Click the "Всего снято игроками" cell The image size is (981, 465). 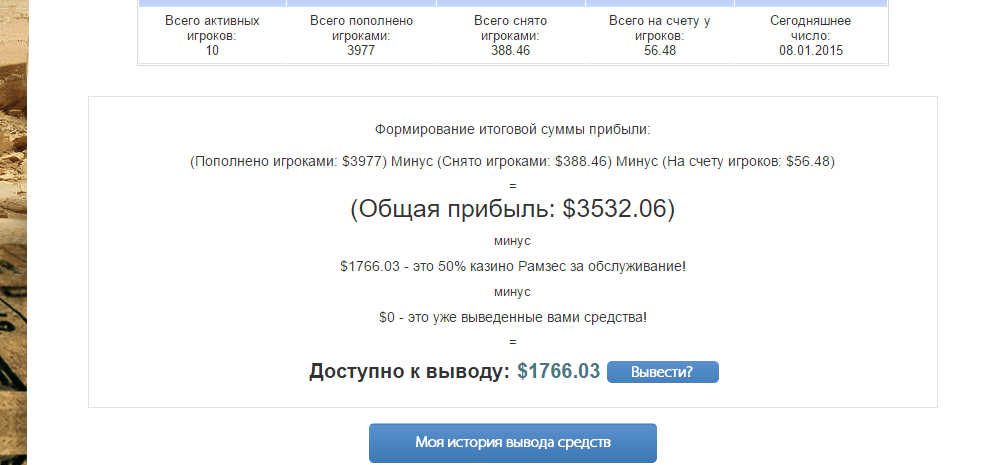coord(511,35)
